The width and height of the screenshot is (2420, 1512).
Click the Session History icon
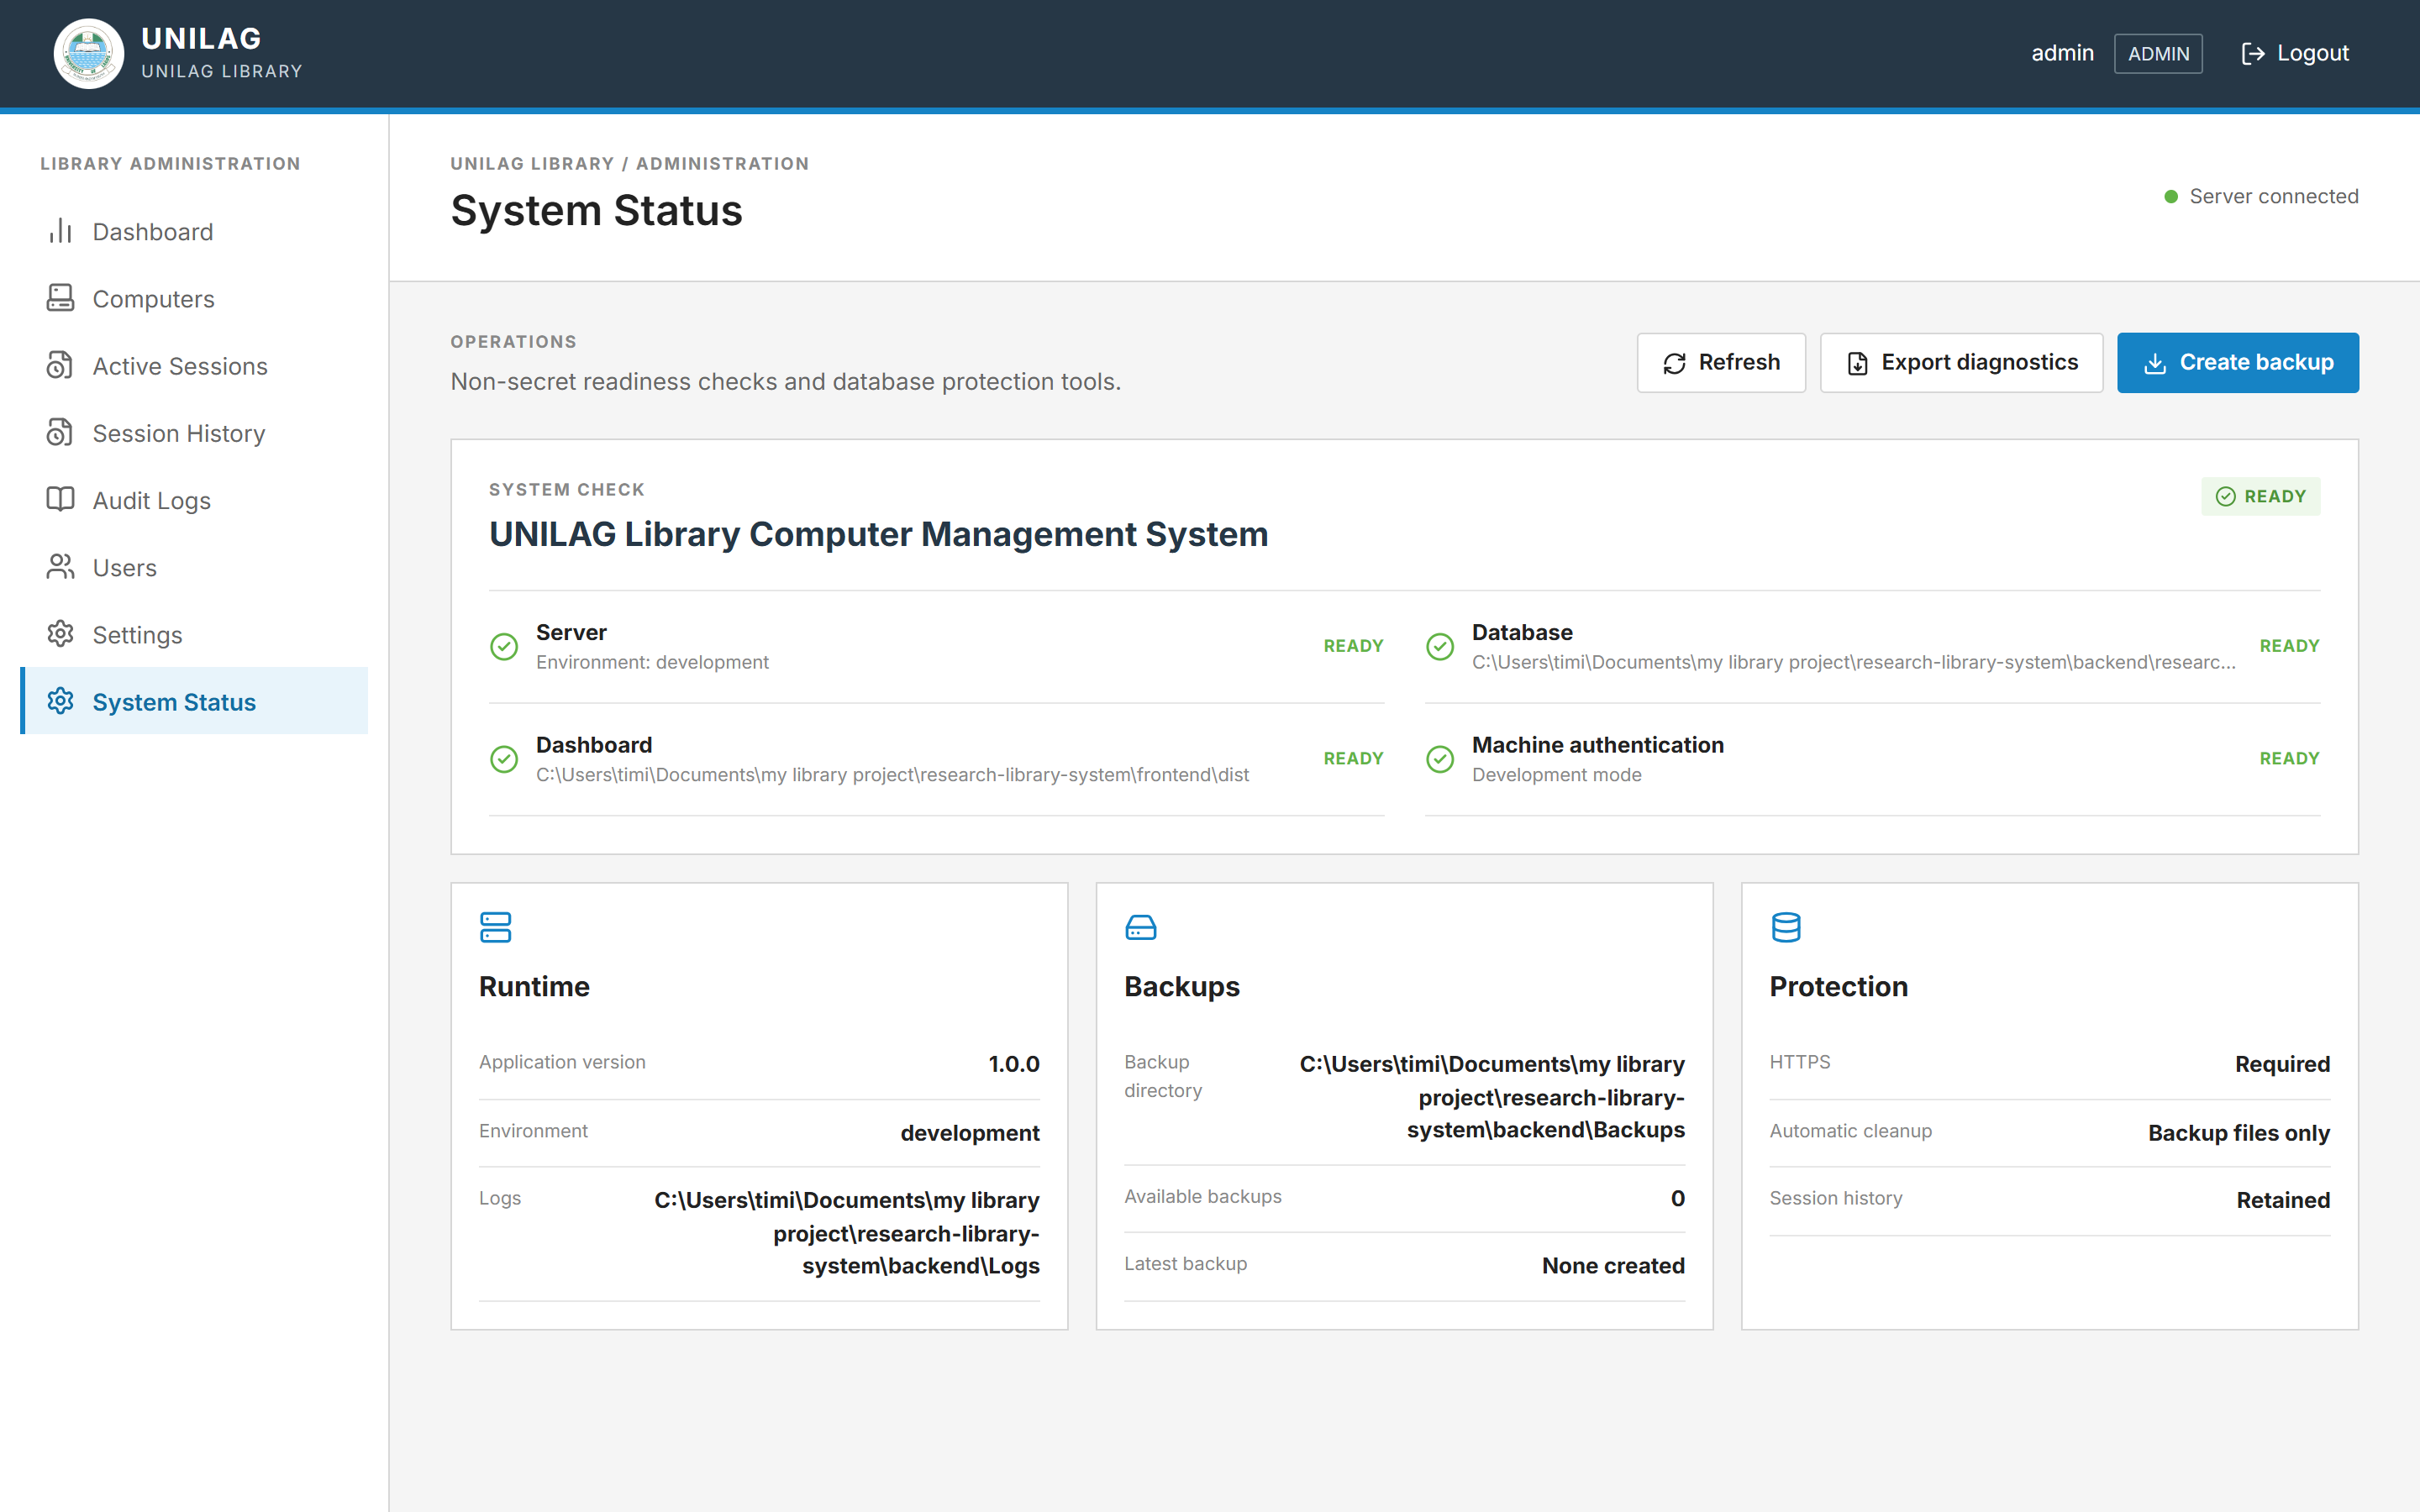(x=60, y=432)
